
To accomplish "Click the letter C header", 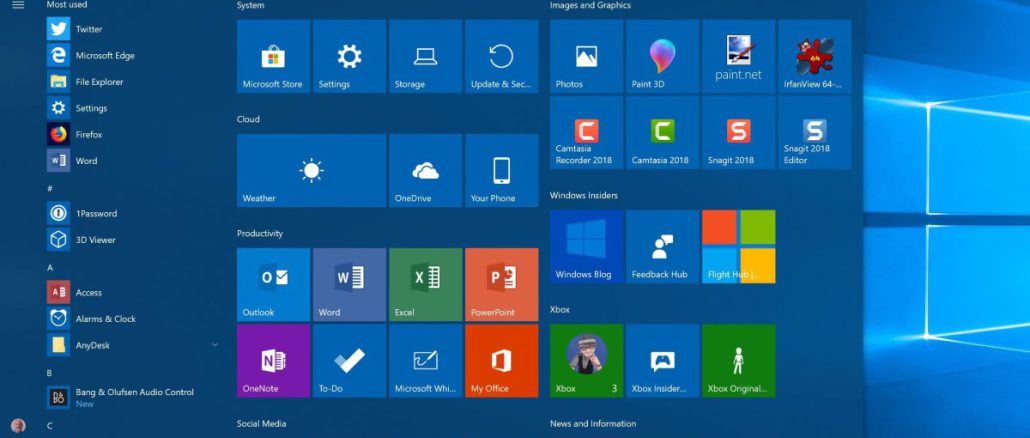I will tap(49, 426).
